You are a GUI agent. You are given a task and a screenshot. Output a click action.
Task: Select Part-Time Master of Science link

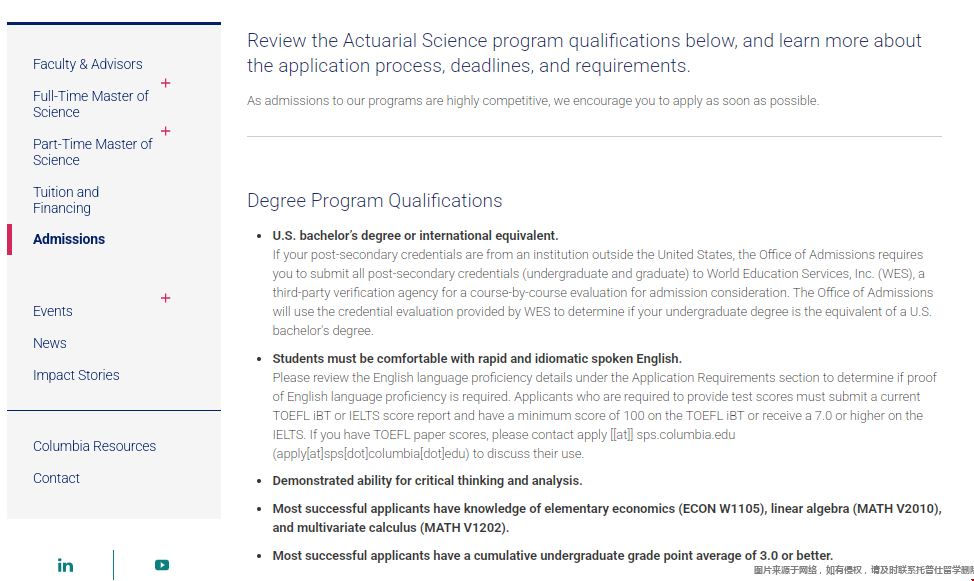pos(92,152)
